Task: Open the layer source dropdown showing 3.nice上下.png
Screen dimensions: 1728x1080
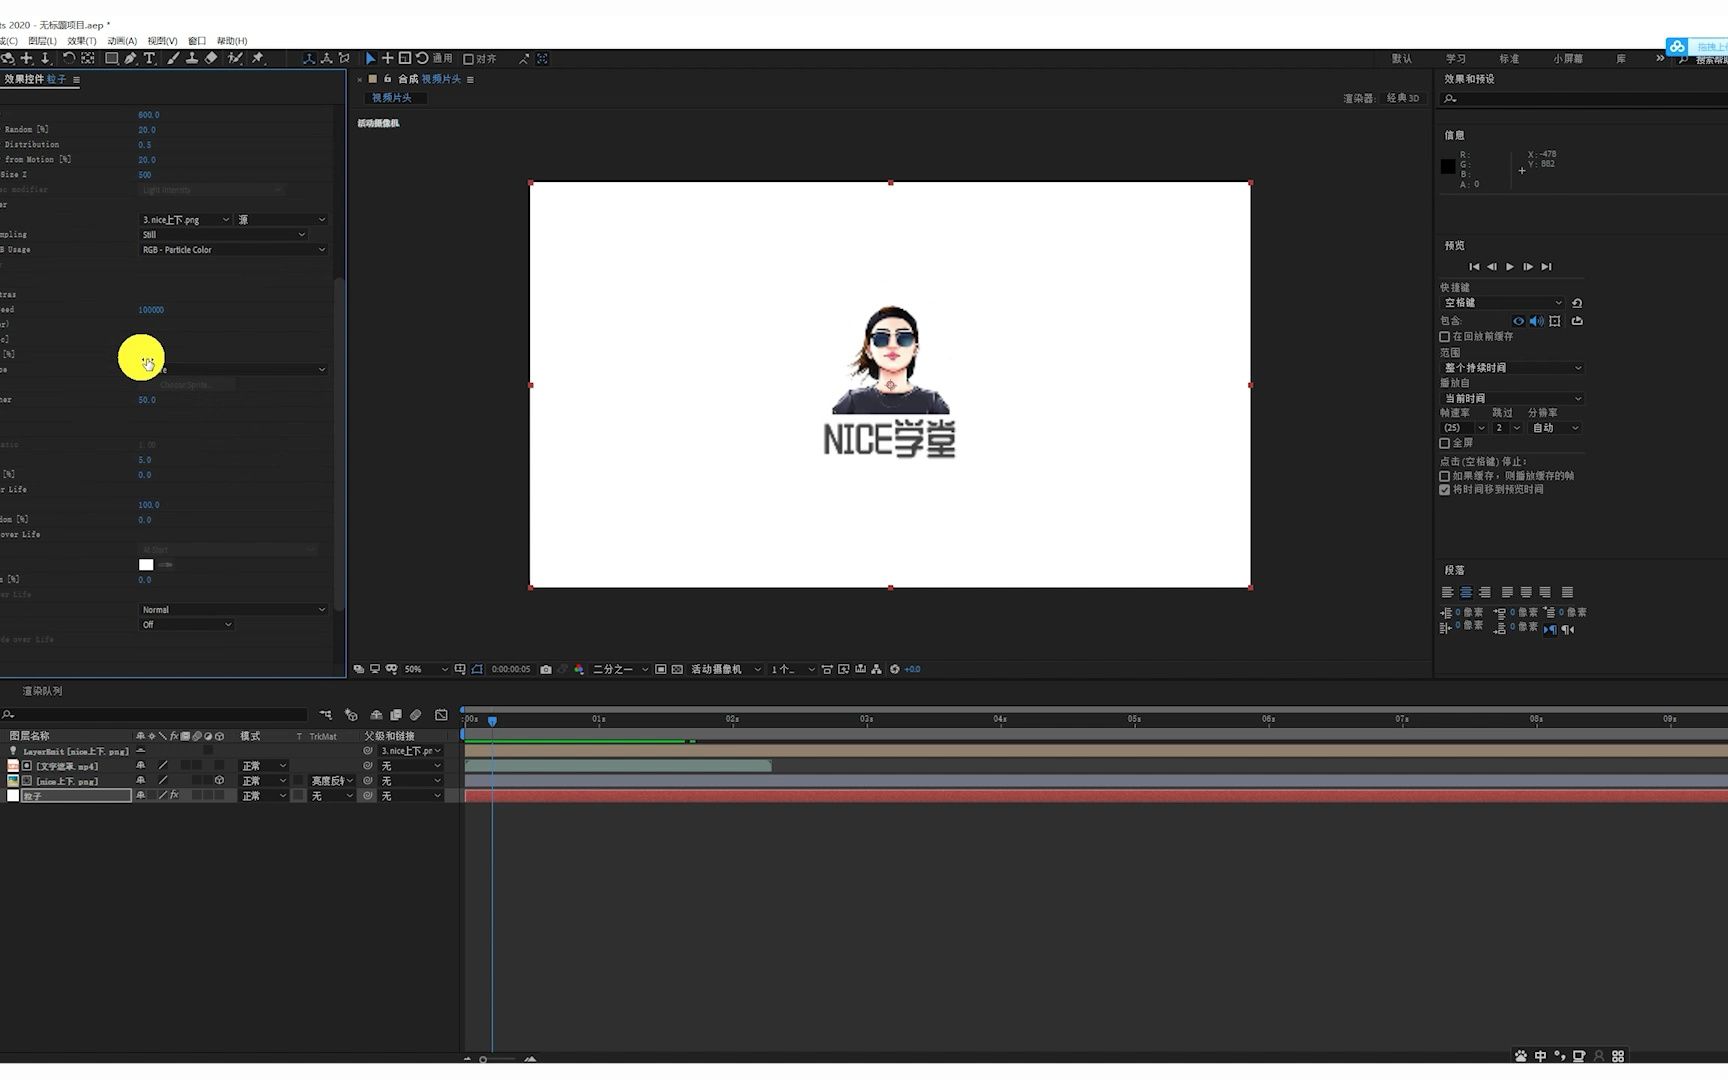Action: (x=185, y=220)
